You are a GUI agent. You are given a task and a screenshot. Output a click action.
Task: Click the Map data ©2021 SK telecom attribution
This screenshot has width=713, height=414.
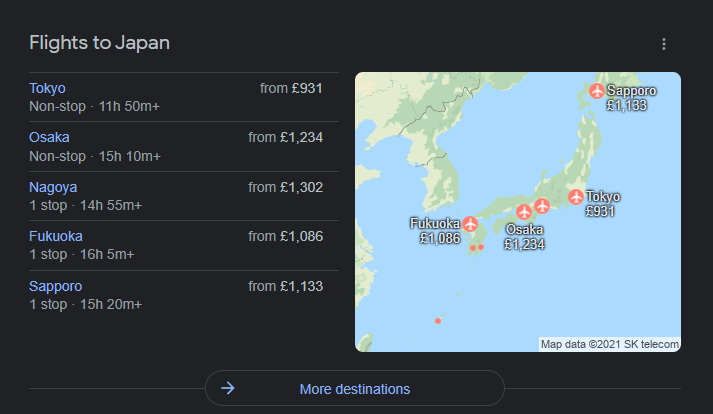coord(610,344)
